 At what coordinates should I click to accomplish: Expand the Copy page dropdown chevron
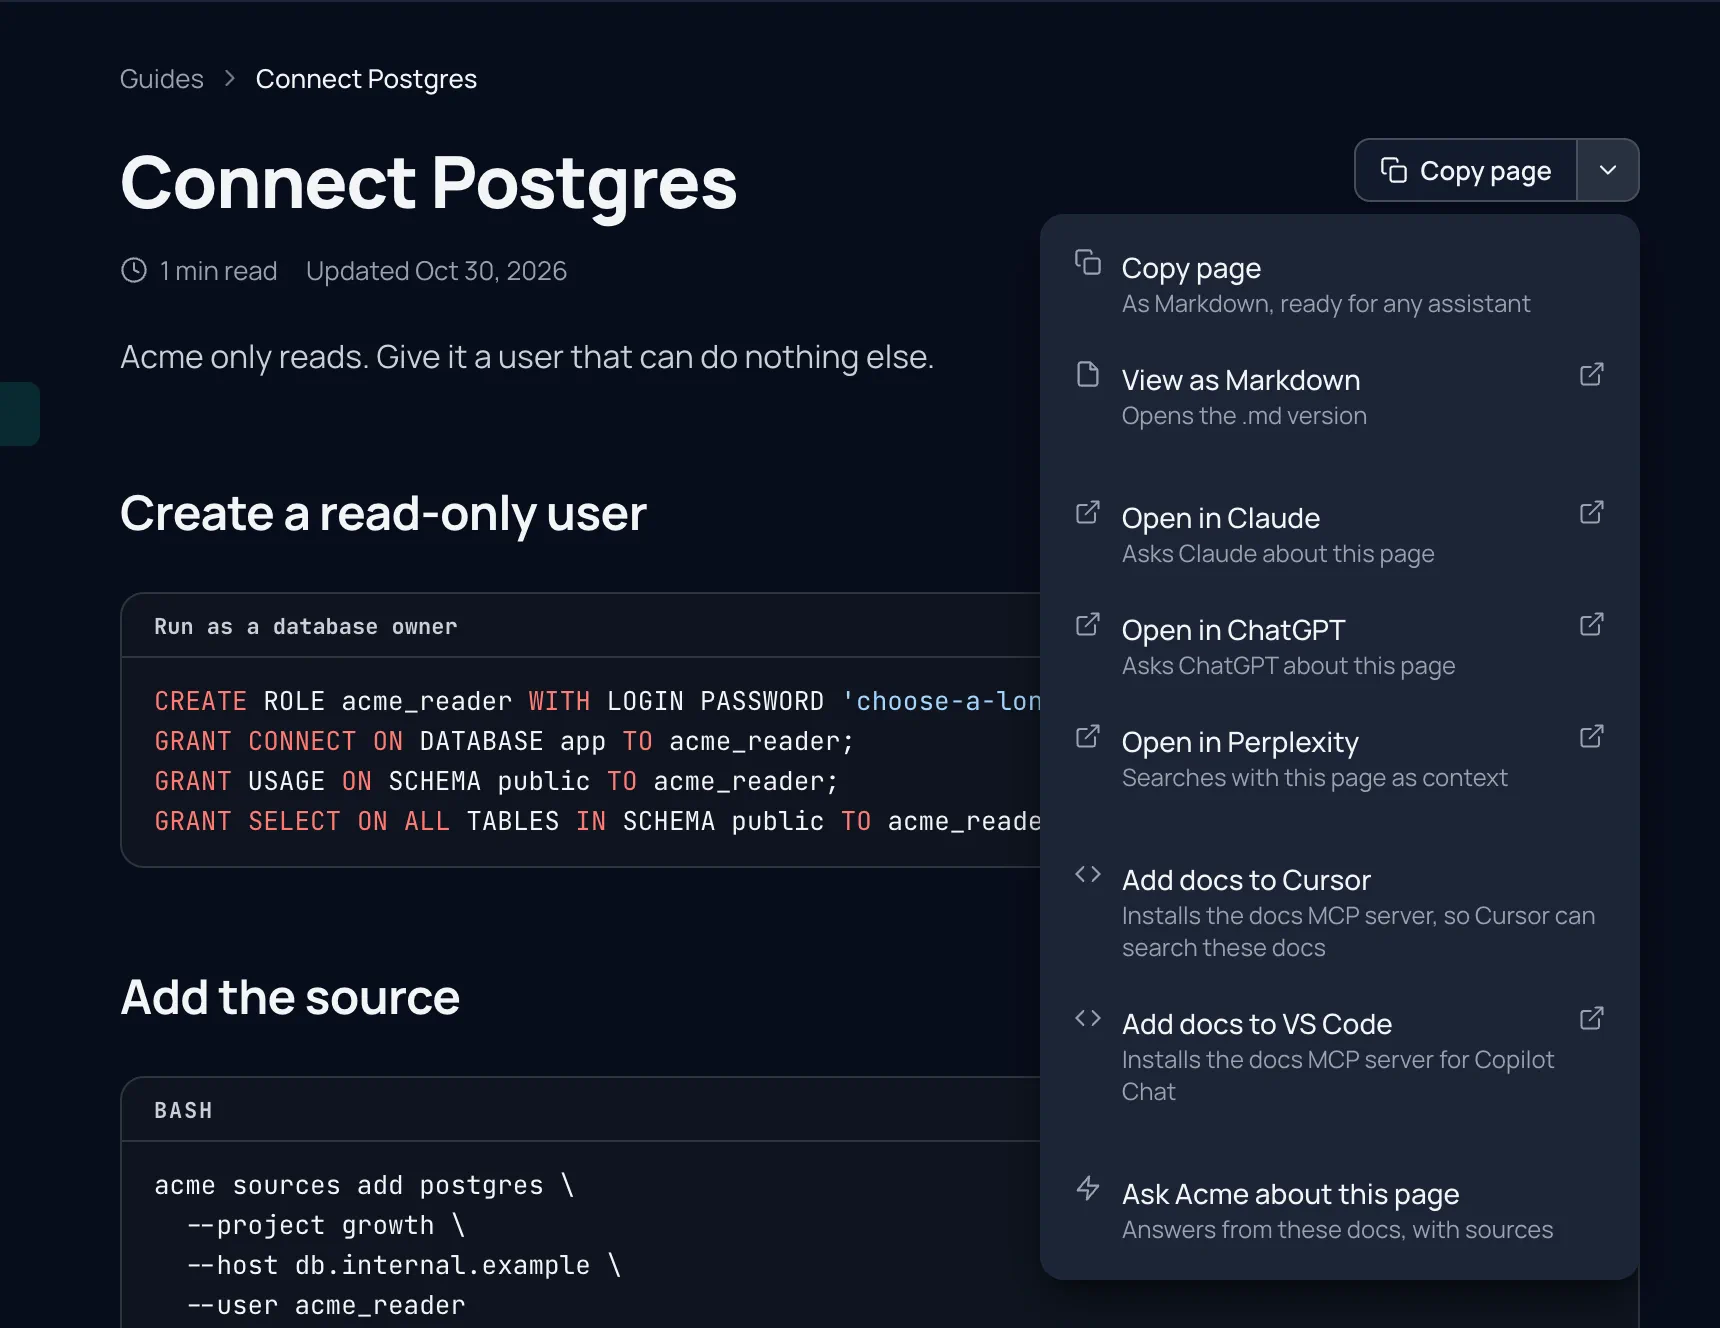(1608, 170)
